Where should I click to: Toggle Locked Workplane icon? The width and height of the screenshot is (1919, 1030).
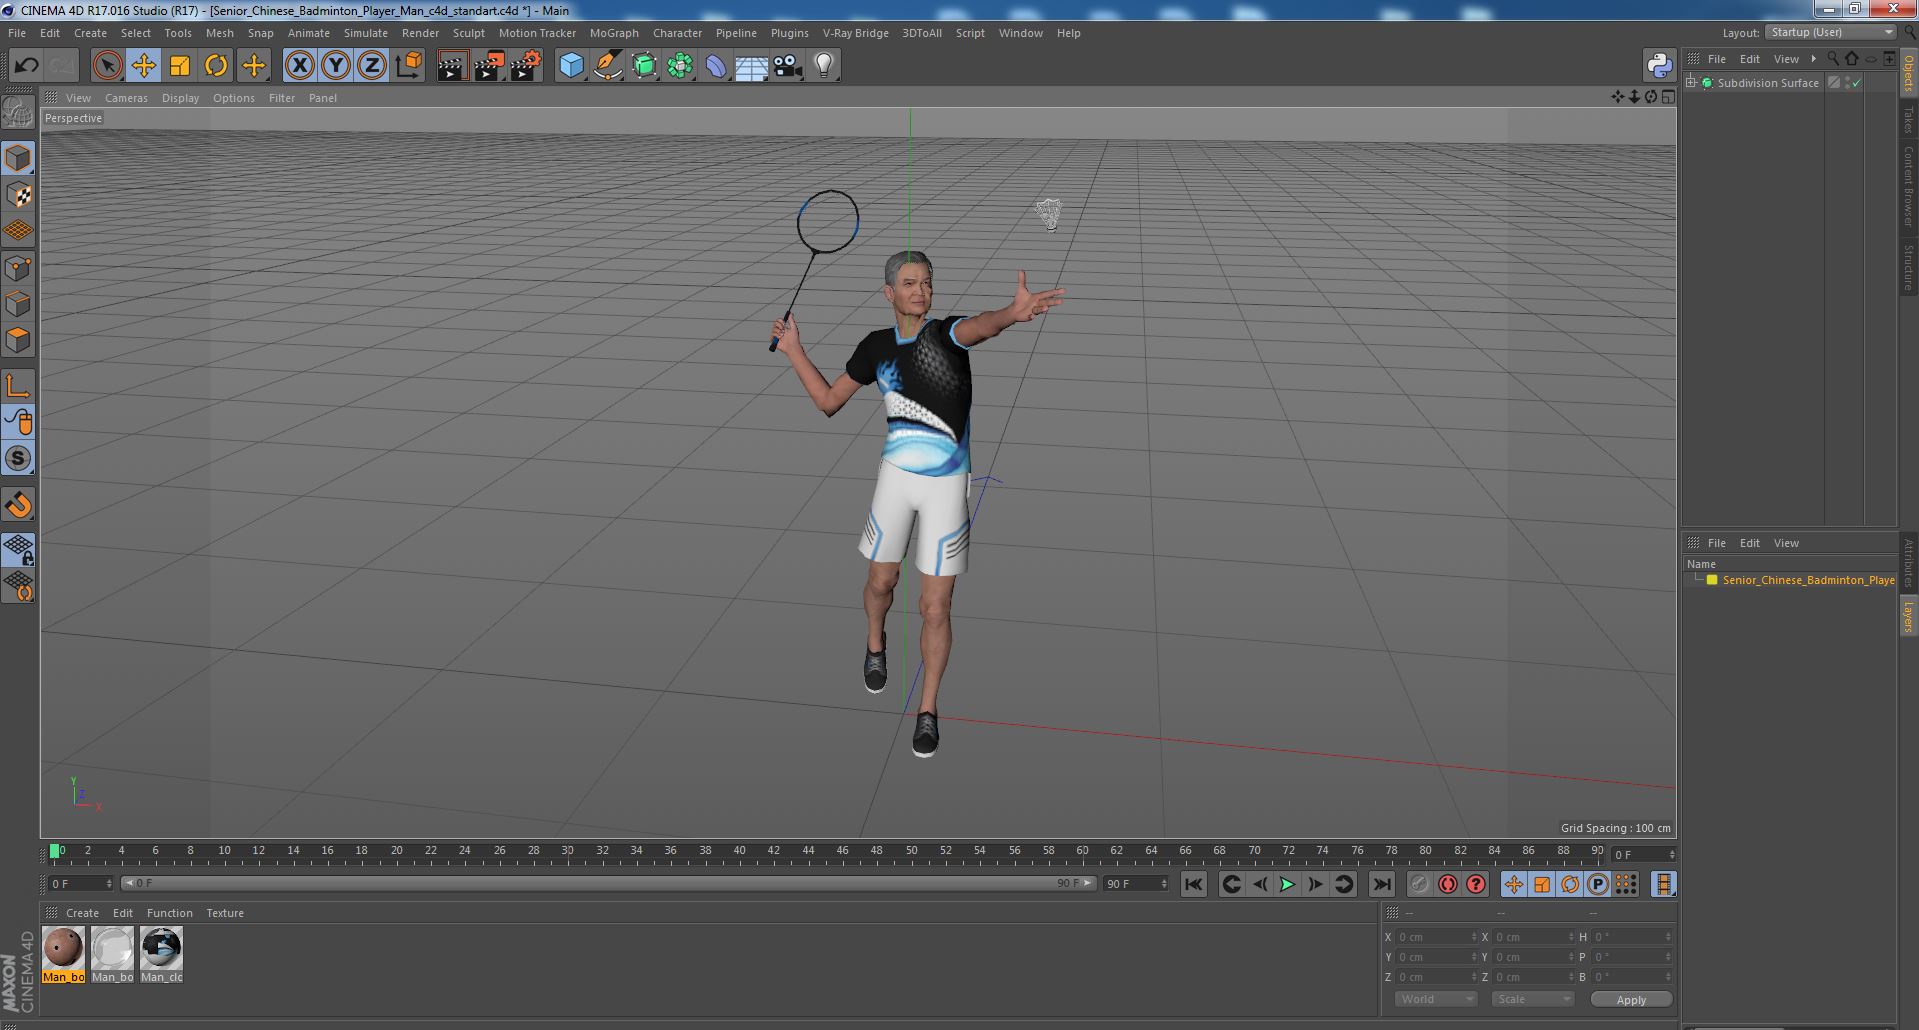(18, 549)
